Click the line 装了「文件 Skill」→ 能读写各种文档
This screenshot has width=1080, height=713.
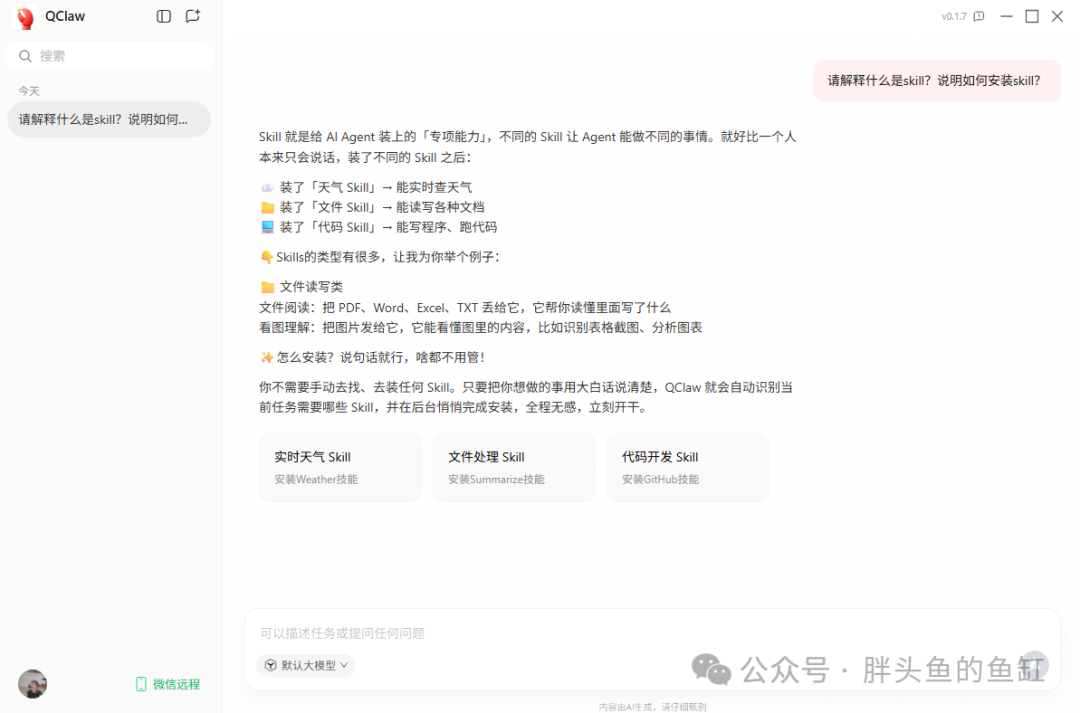point(373,207)
